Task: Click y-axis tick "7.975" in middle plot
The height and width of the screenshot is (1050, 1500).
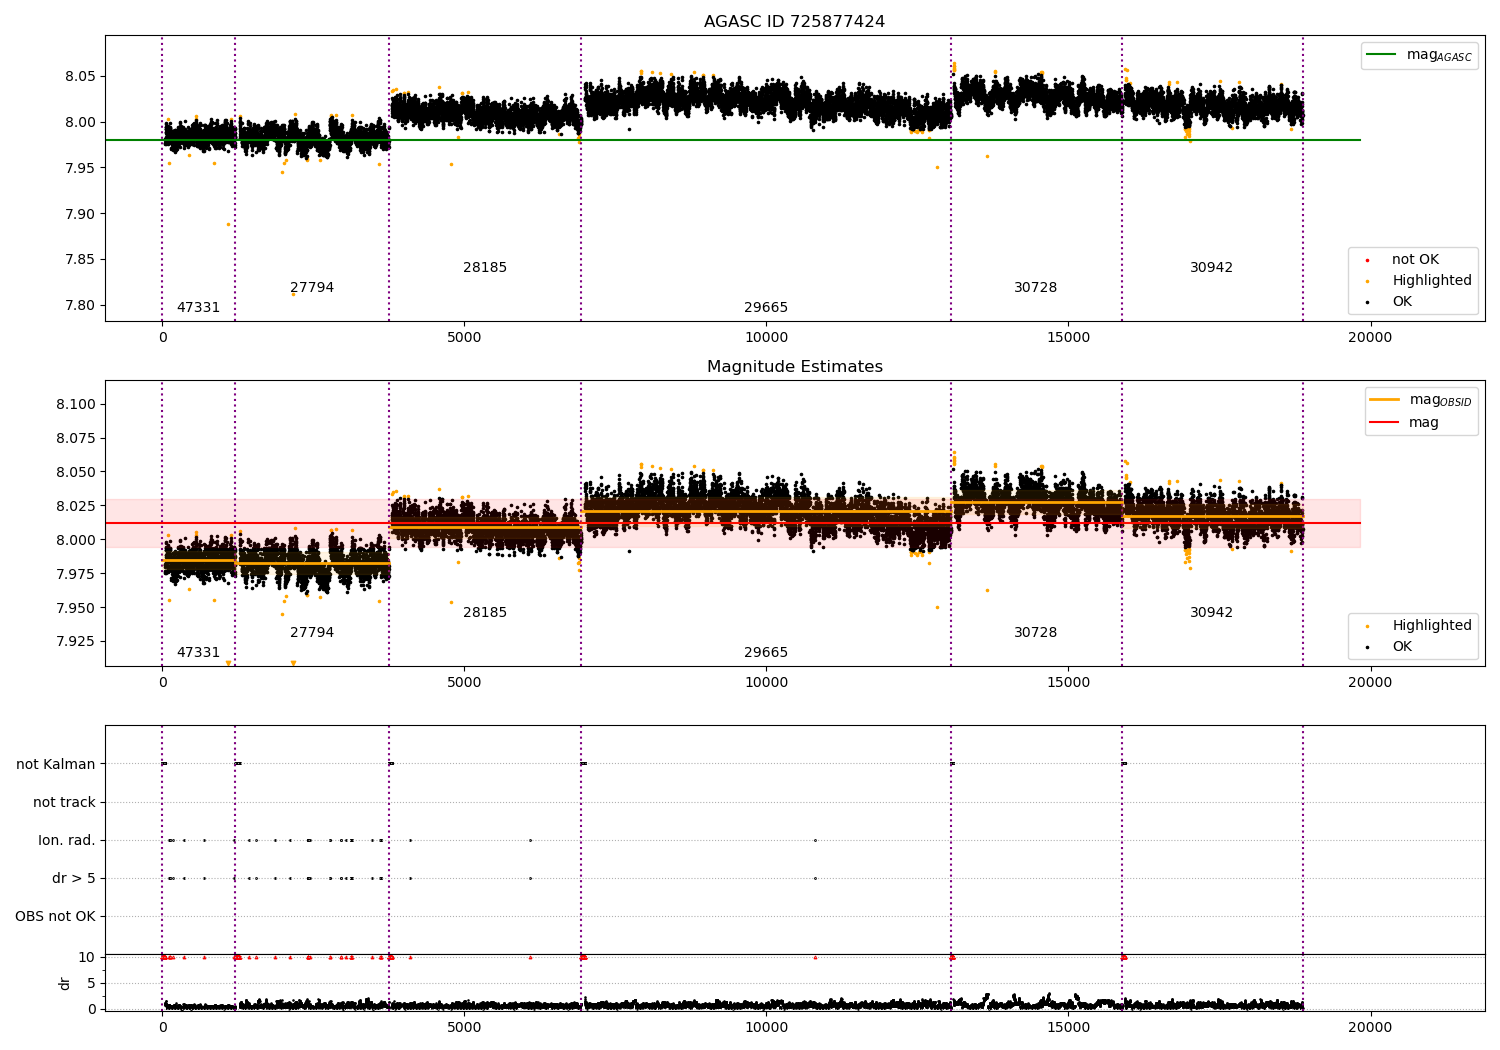Action: click(77, 574)
